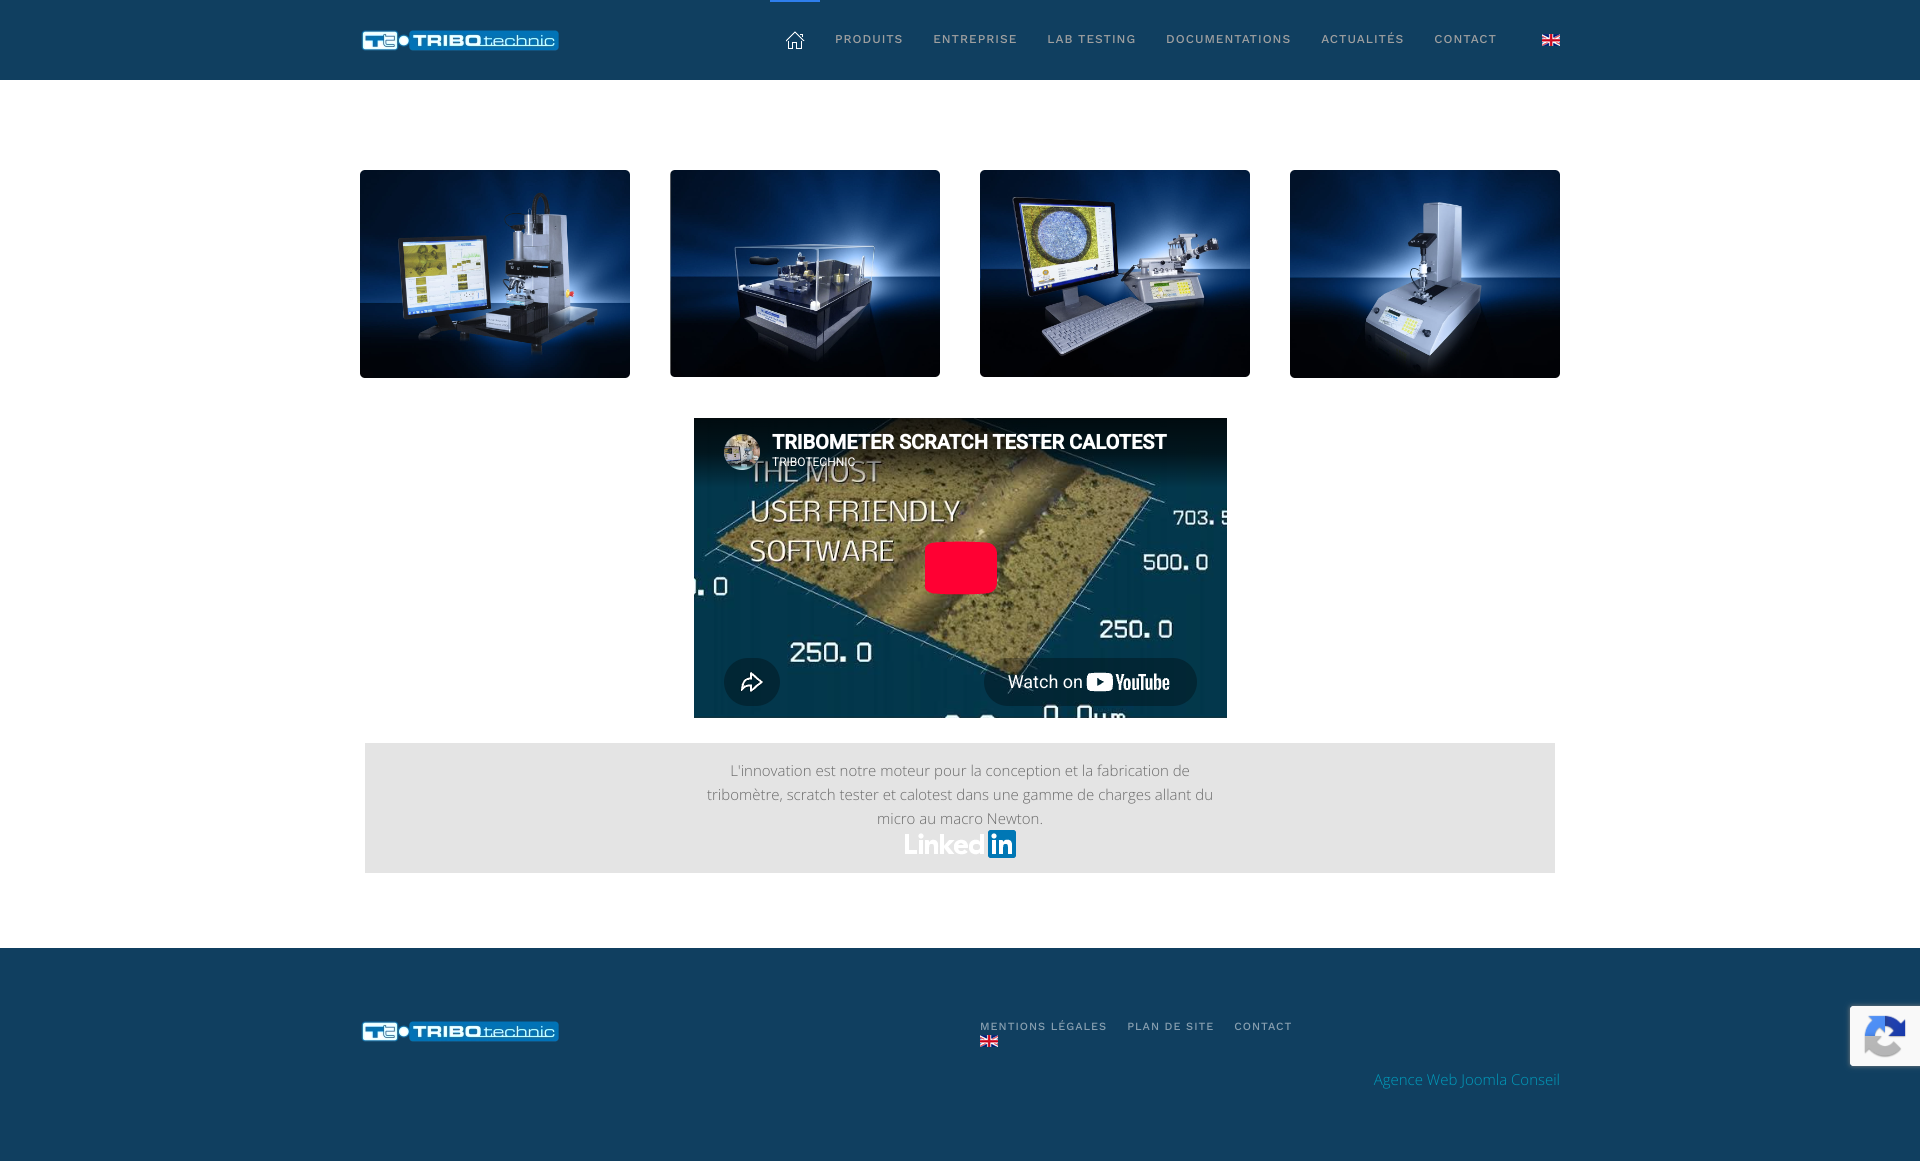Open the glass-enclosed tribometer product thumbnail

tap(805, 274)
